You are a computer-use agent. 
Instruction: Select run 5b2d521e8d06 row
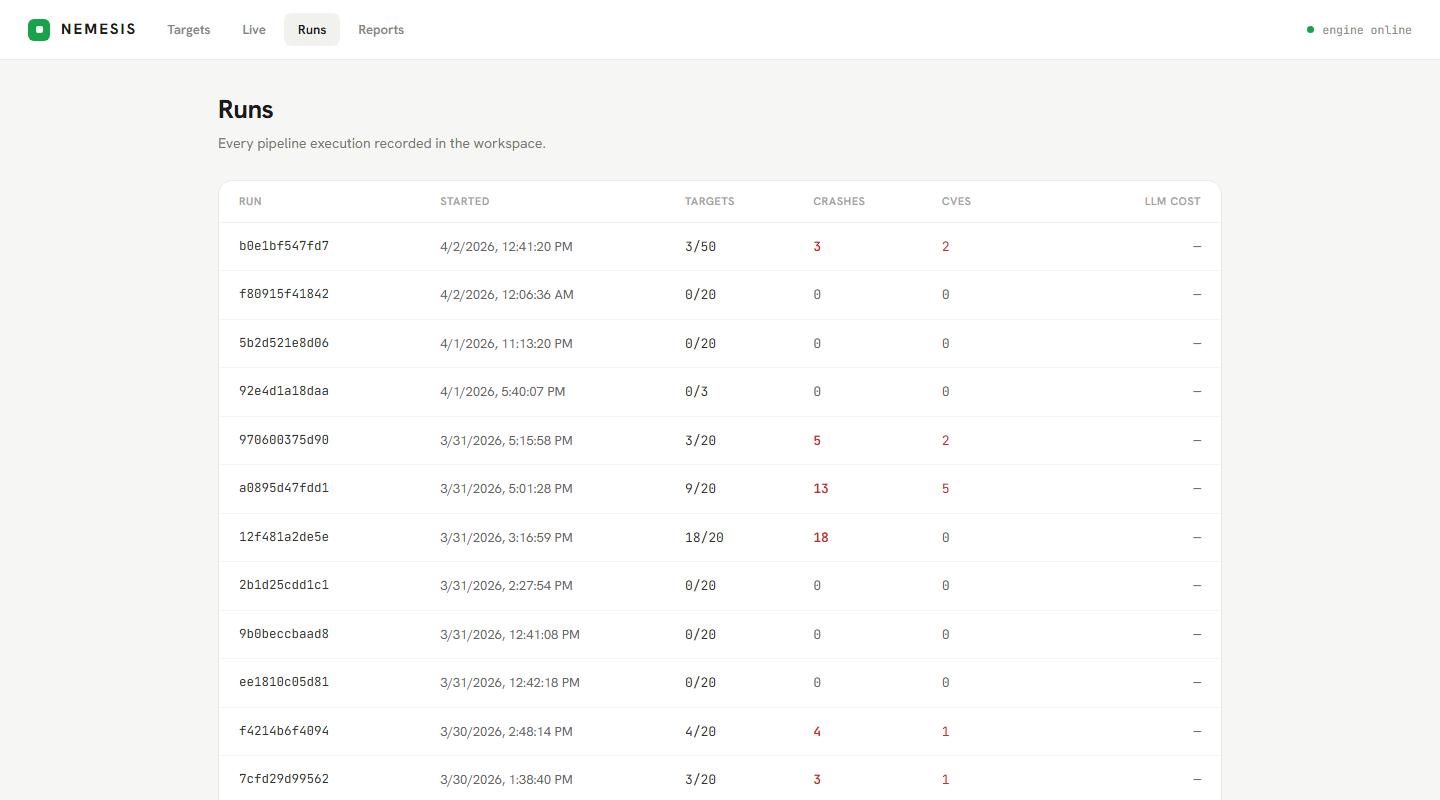[720, 343]
